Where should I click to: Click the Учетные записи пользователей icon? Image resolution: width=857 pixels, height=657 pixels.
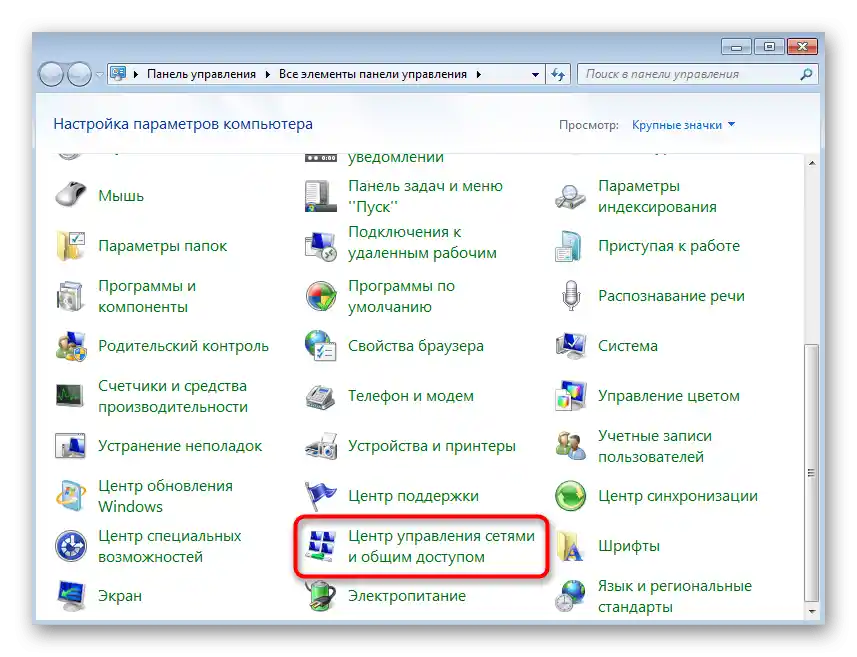click(x=571, y=446)
